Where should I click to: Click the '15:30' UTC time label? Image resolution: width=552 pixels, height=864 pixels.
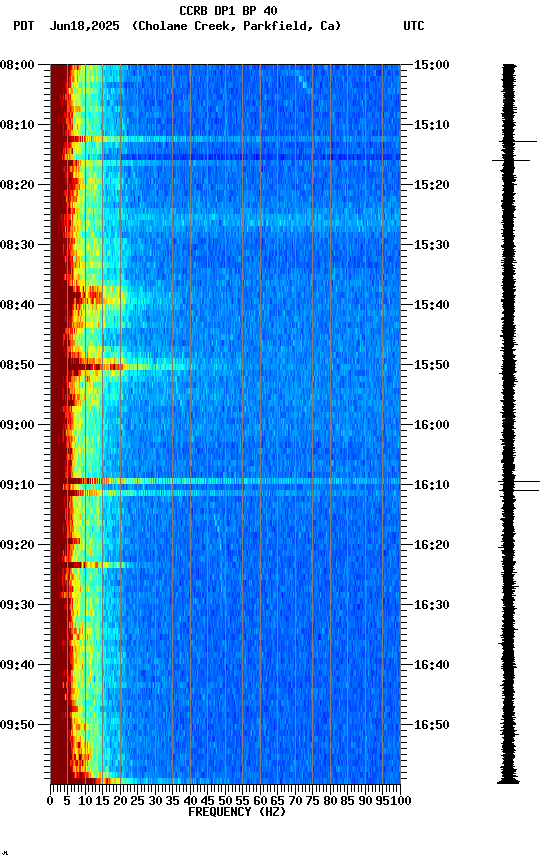[431, 245]
